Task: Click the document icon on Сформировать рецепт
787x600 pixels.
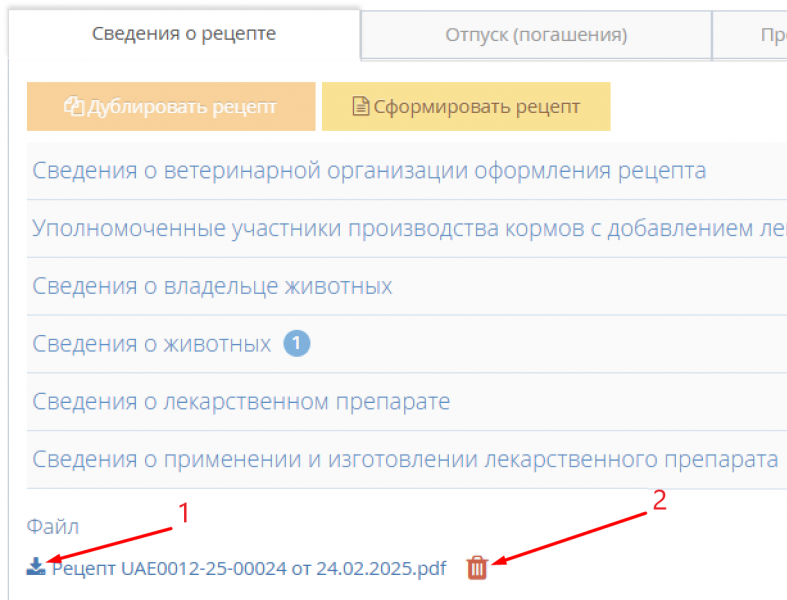Action: tap(361, 107)
